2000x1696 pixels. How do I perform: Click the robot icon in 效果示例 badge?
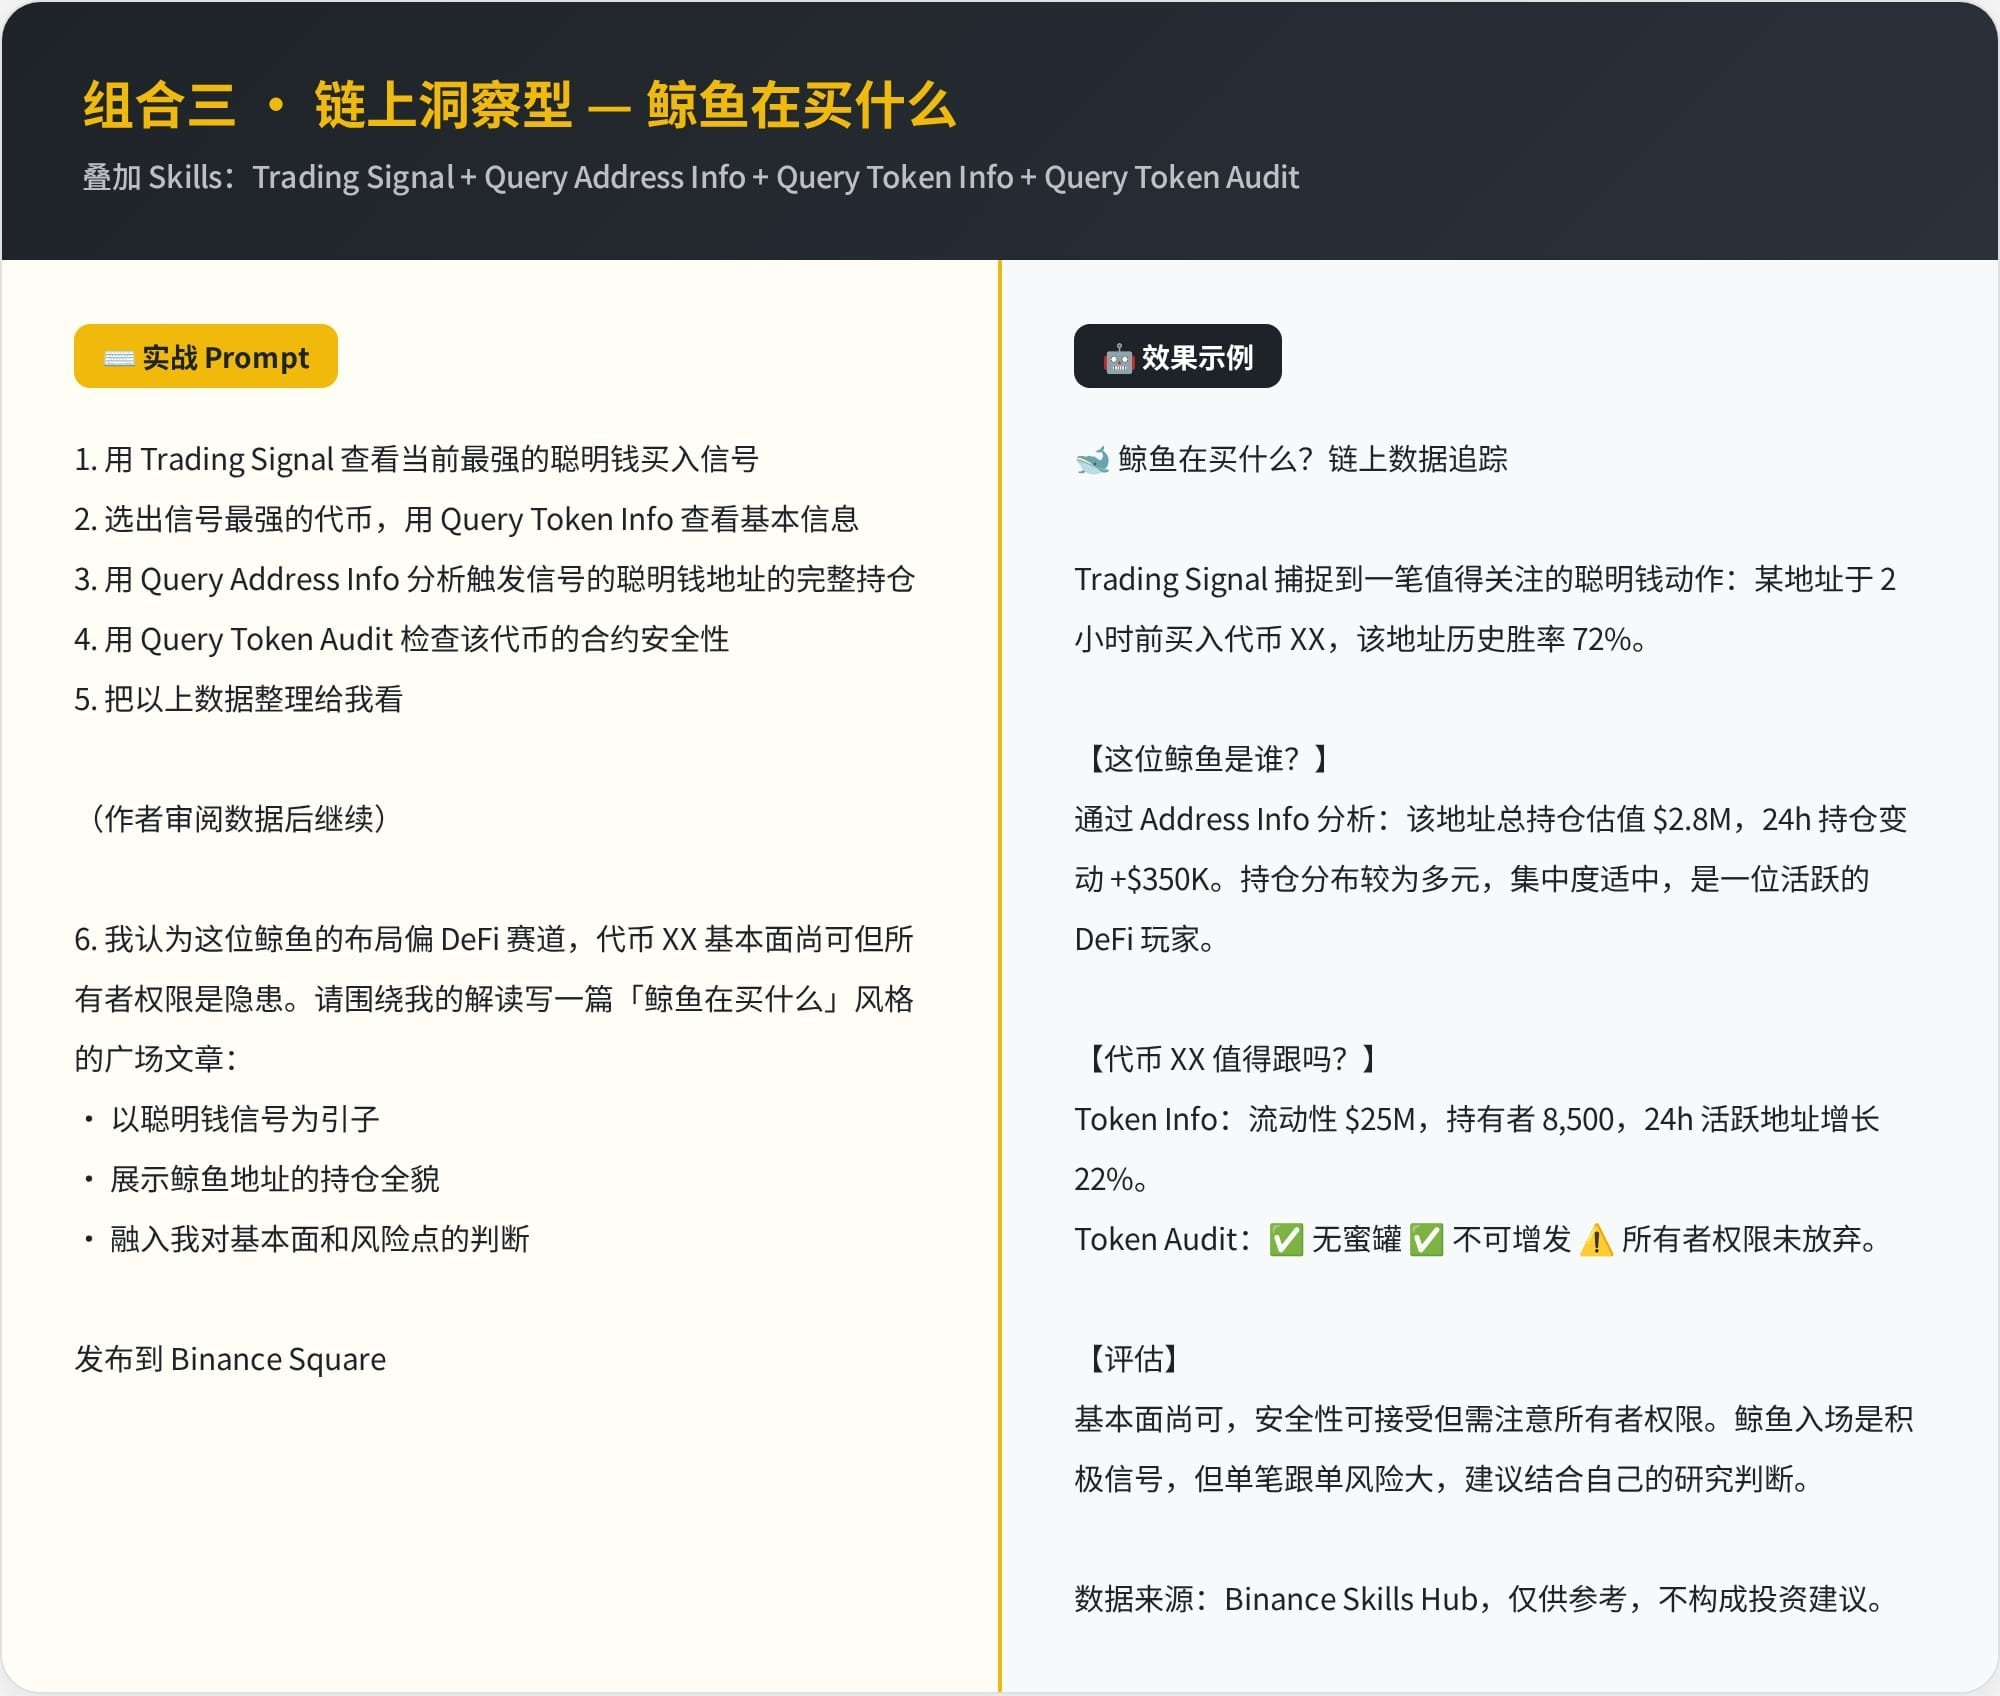[x=1118, y=359]
